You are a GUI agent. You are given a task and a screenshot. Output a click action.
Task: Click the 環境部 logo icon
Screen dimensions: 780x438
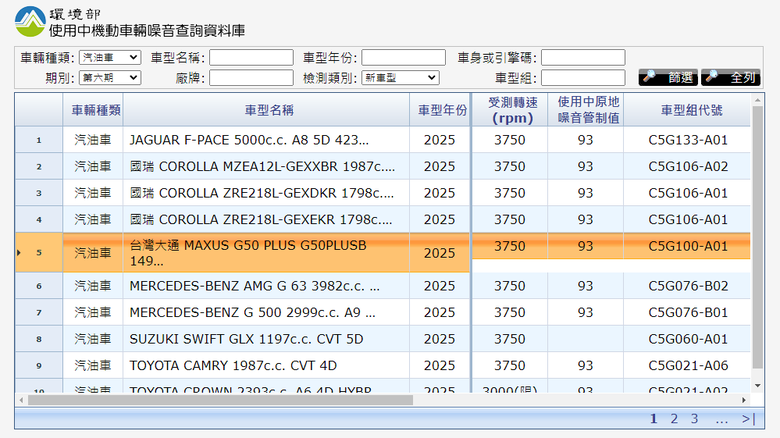click(30, 22)
